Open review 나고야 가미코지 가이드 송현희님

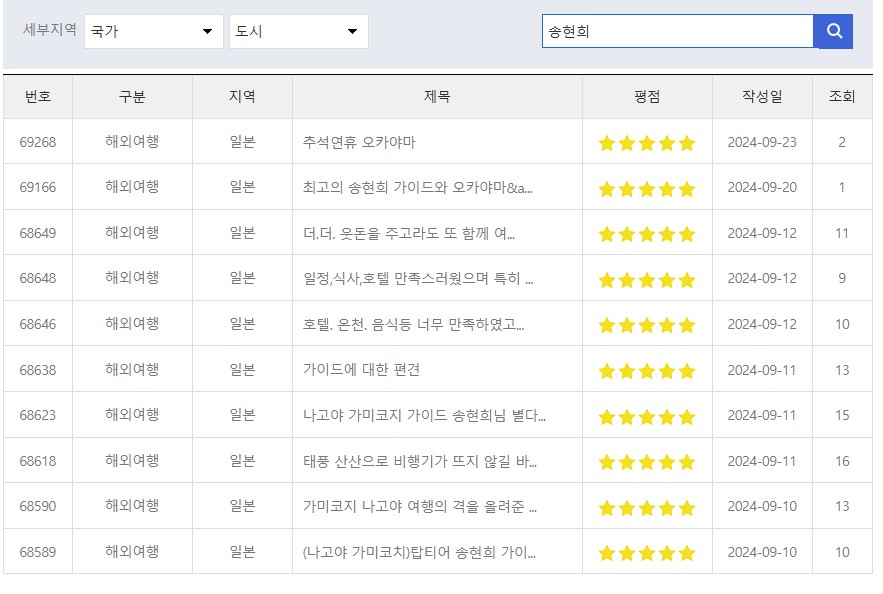click(x=424, y=416)
